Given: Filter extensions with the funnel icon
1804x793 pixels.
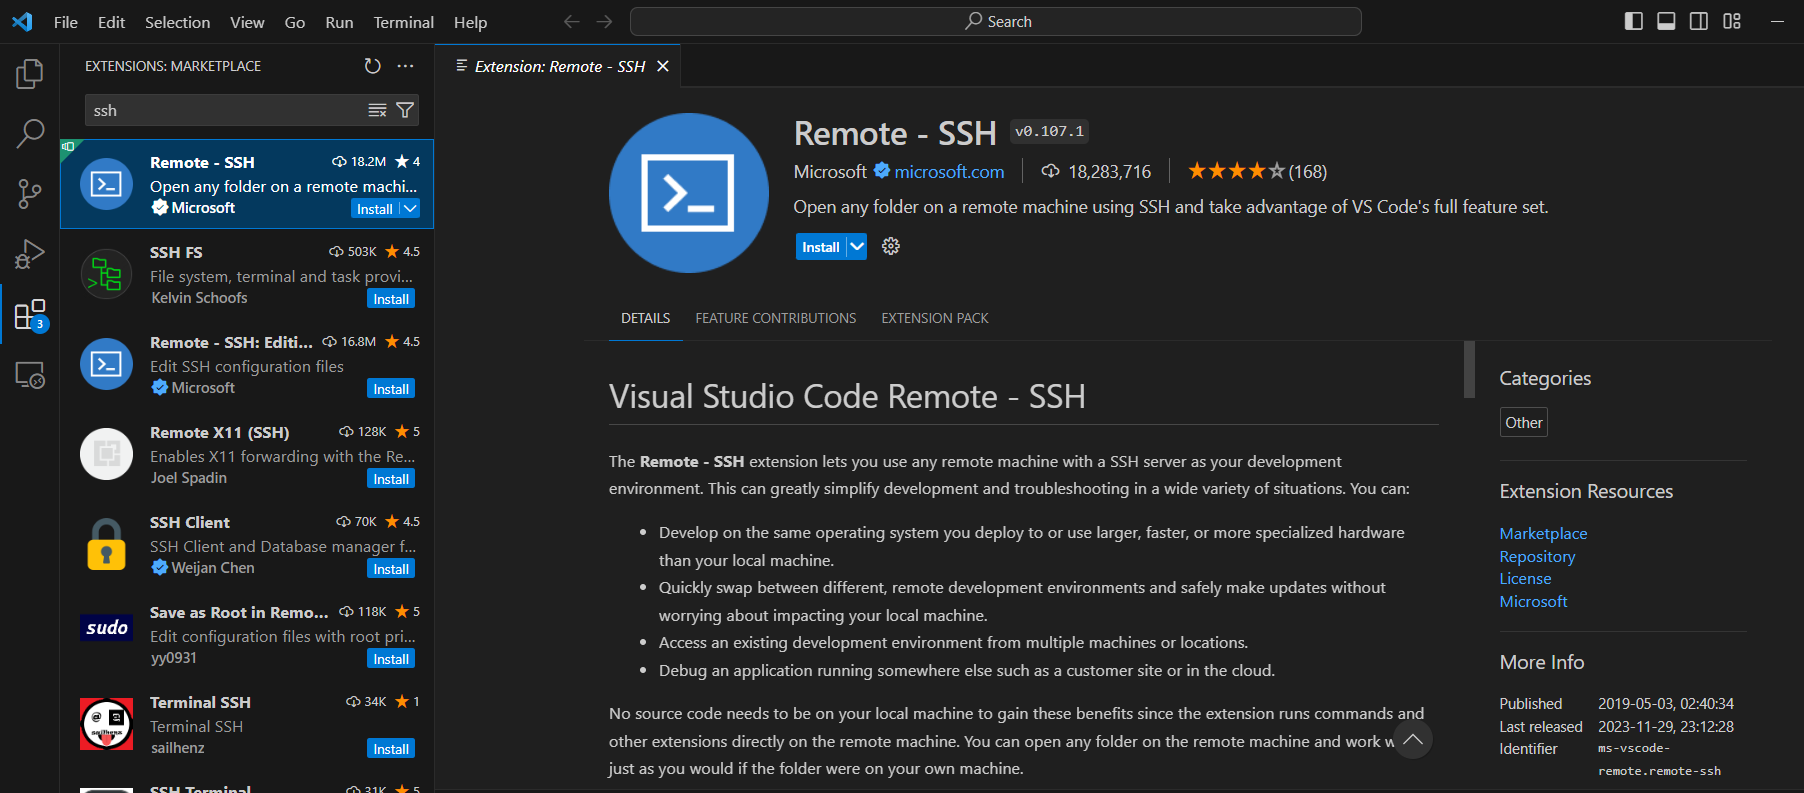Looking at the screenshot, I should tap(405, 110).
